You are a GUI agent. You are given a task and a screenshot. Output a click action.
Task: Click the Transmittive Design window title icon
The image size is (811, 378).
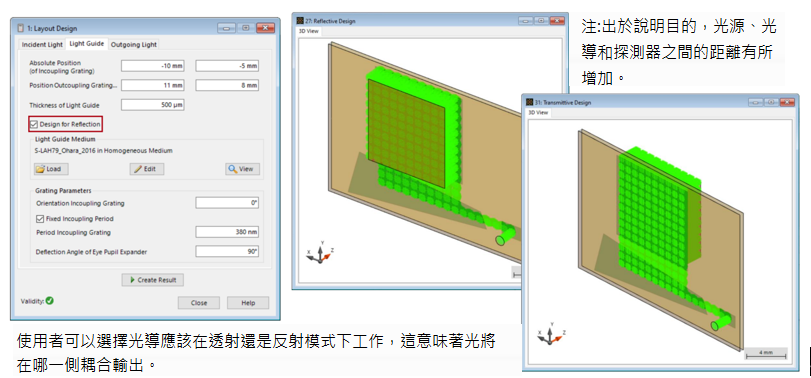[530, 102]
